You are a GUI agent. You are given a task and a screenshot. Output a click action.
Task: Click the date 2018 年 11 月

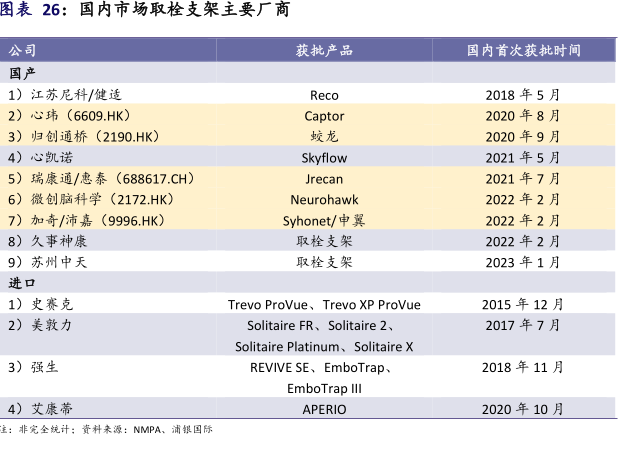(522, 367)
